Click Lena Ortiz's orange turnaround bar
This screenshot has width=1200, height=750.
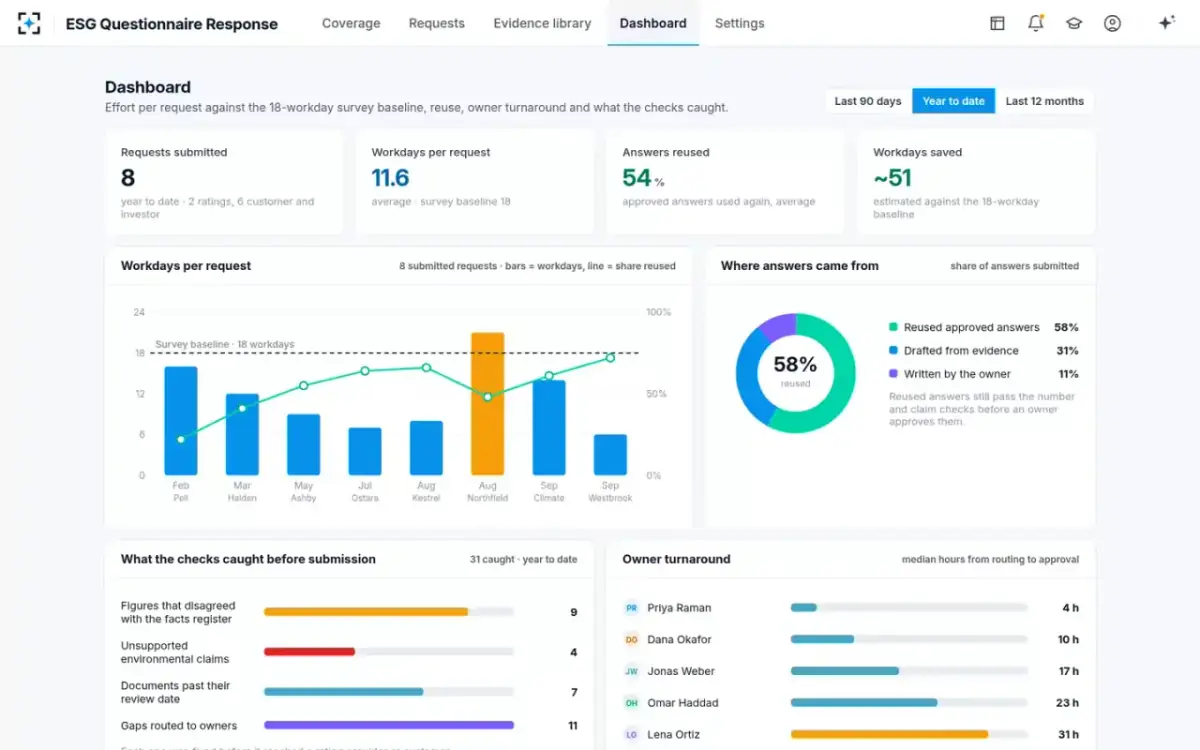click(x=889, y=735)
